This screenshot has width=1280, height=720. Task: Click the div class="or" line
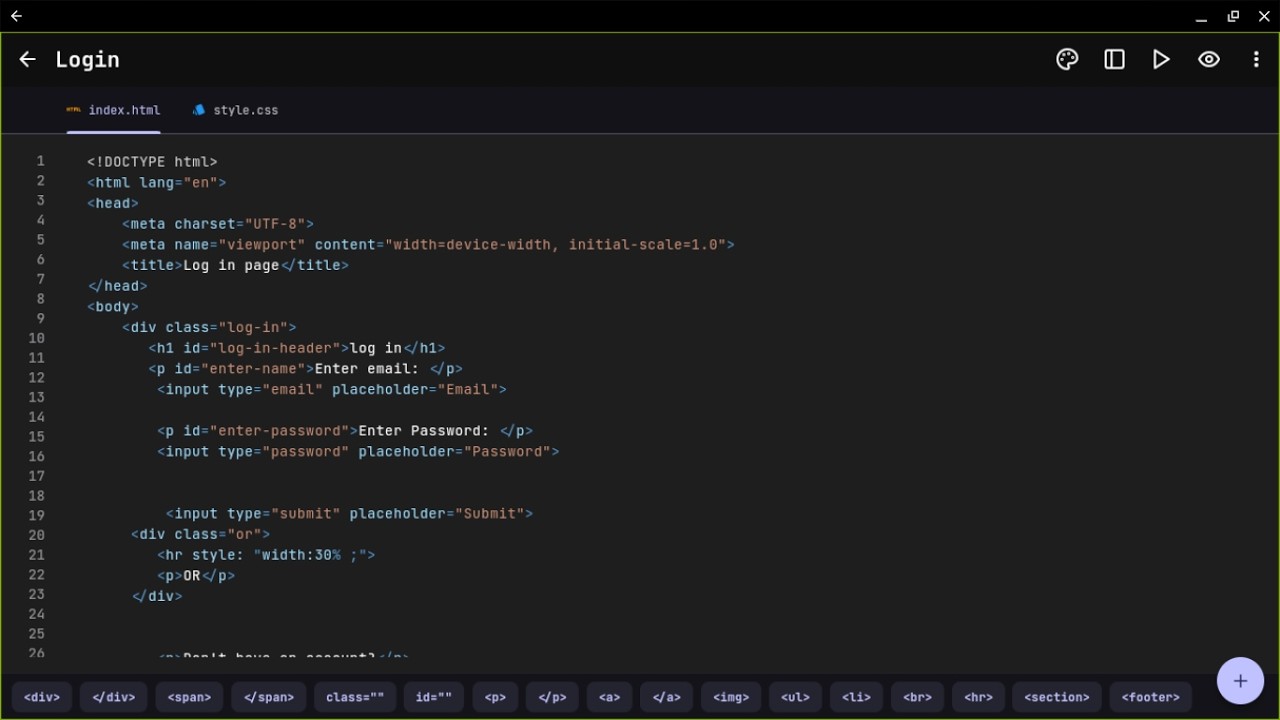pos(200,535)
